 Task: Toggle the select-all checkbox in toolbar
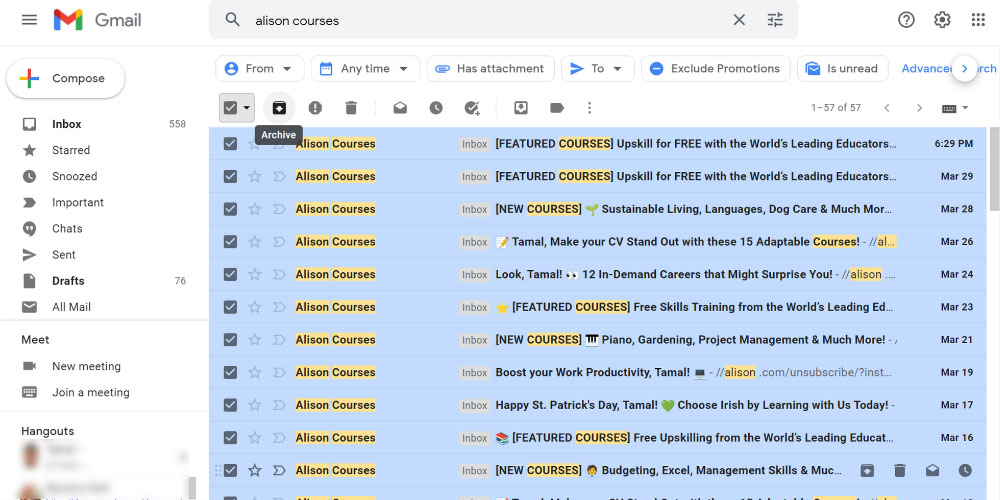point(230,108)
